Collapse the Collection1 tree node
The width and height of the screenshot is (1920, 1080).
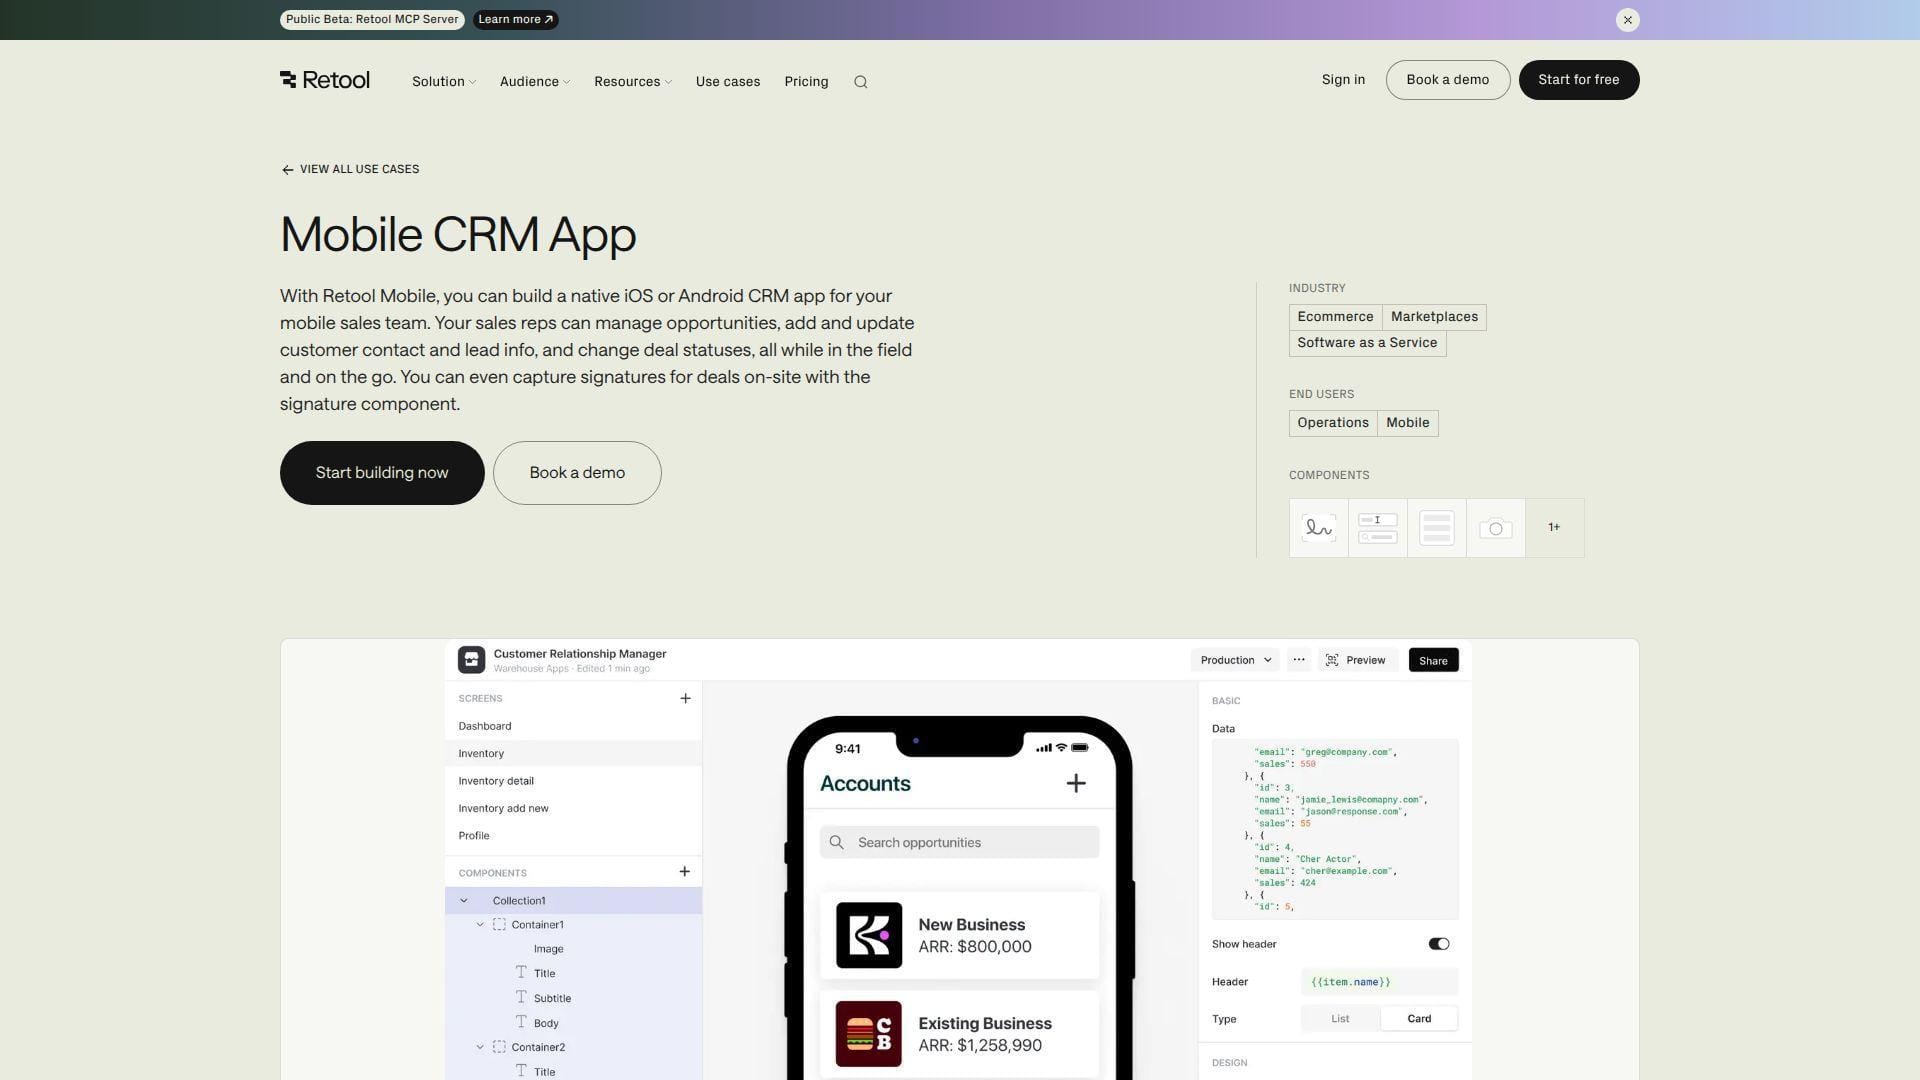[464, 901]
